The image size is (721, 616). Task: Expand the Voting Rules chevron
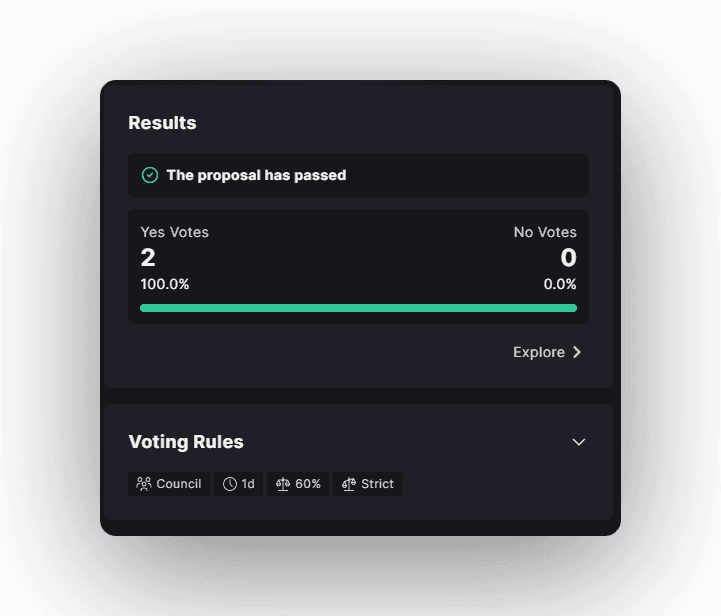[578, 442]
